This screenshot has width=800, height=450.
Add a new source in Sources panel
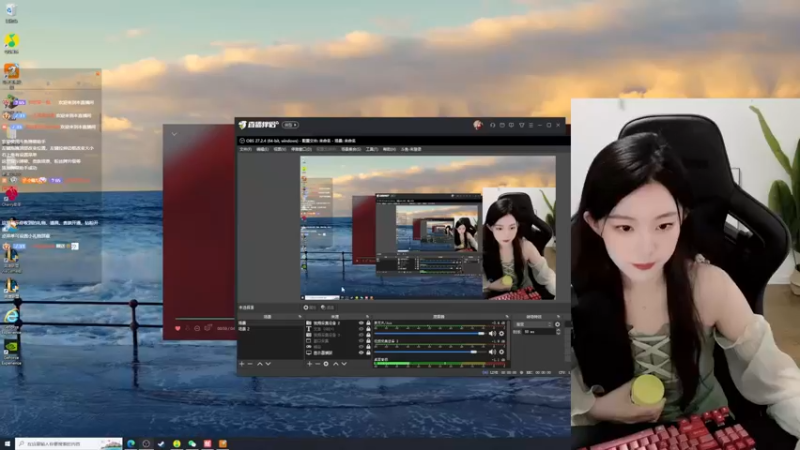(x=310, y=364)
